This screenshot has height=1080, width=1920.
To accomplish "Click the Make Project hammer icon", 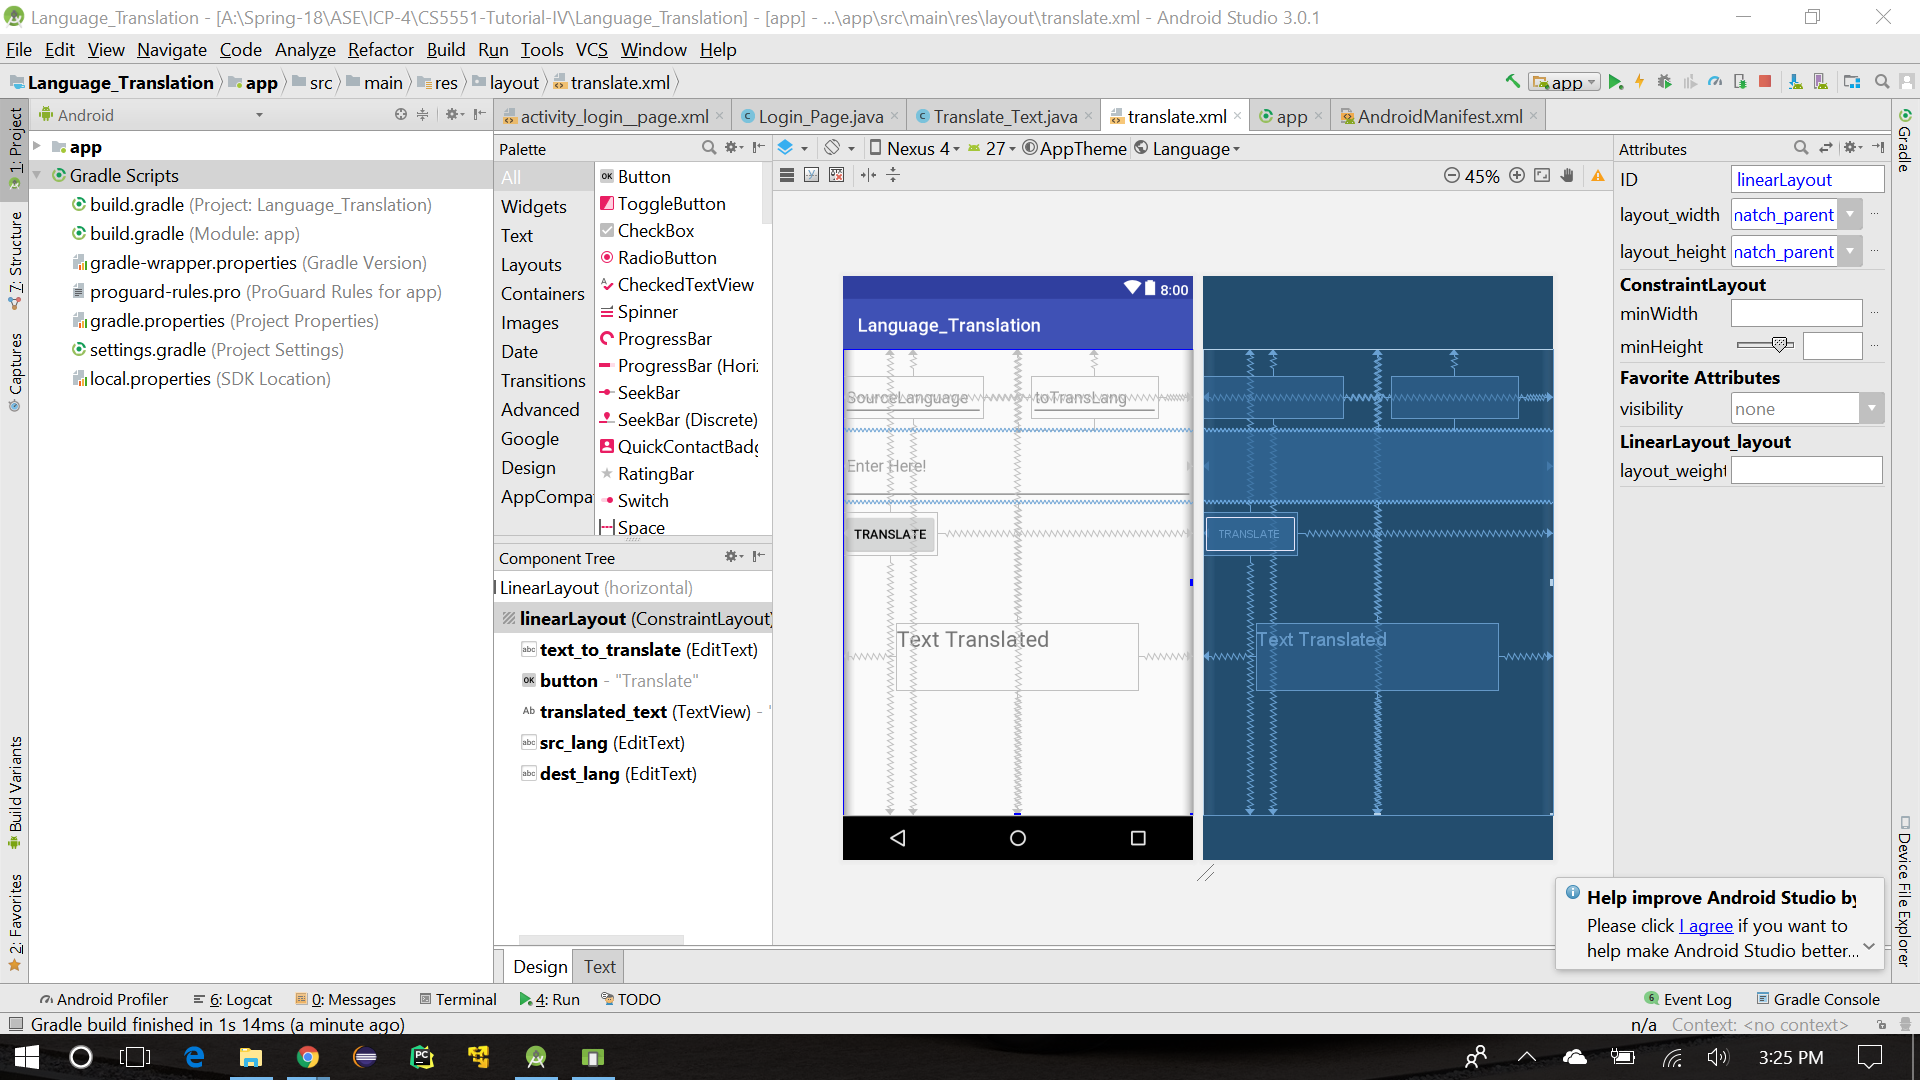I will tap(1512, 82).
